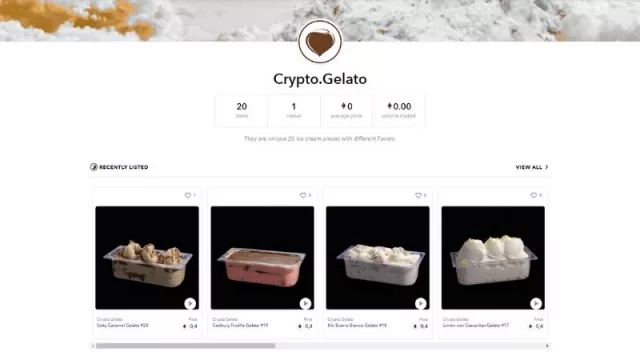
Task: Open Cadbury Frutilla Gelato #19 title link
Action: [x=240, y=326]
